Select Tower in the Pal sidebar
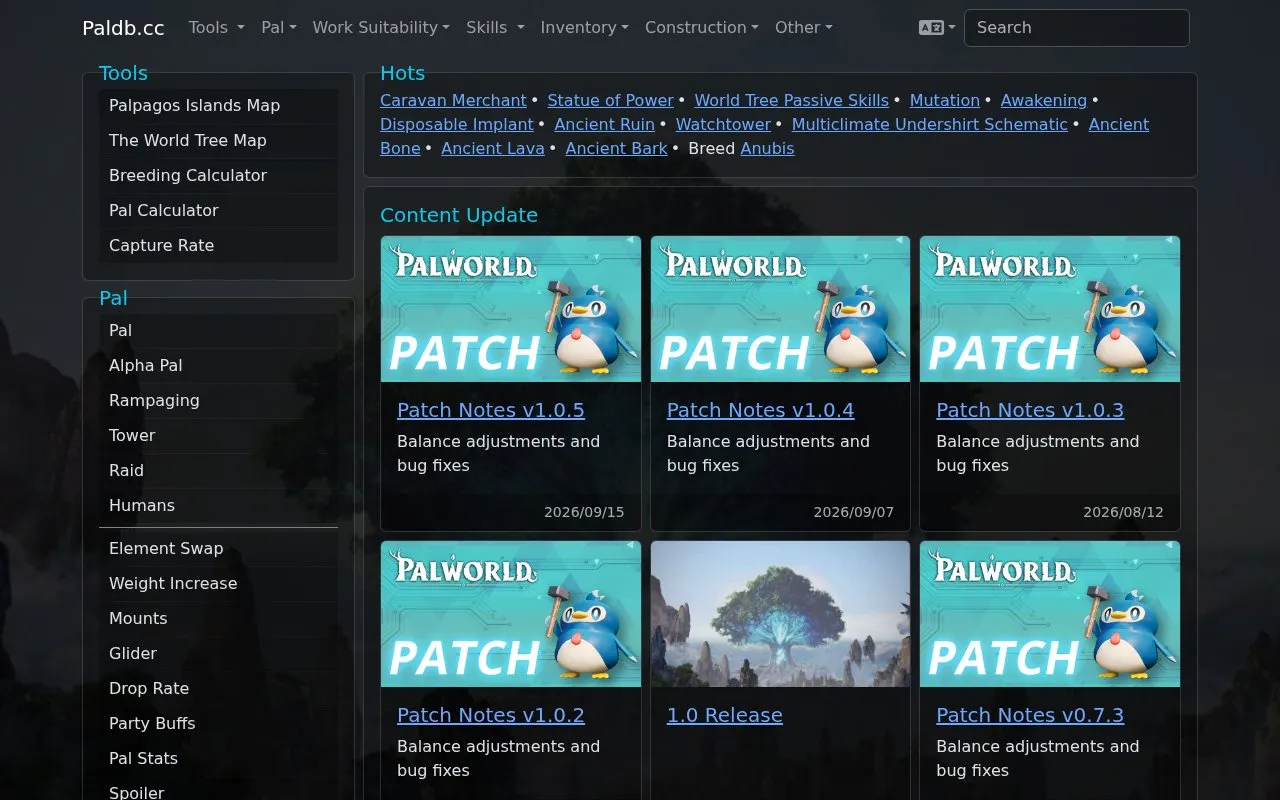The width and height of the screenshot is (1280, 800). pos(218,436)
